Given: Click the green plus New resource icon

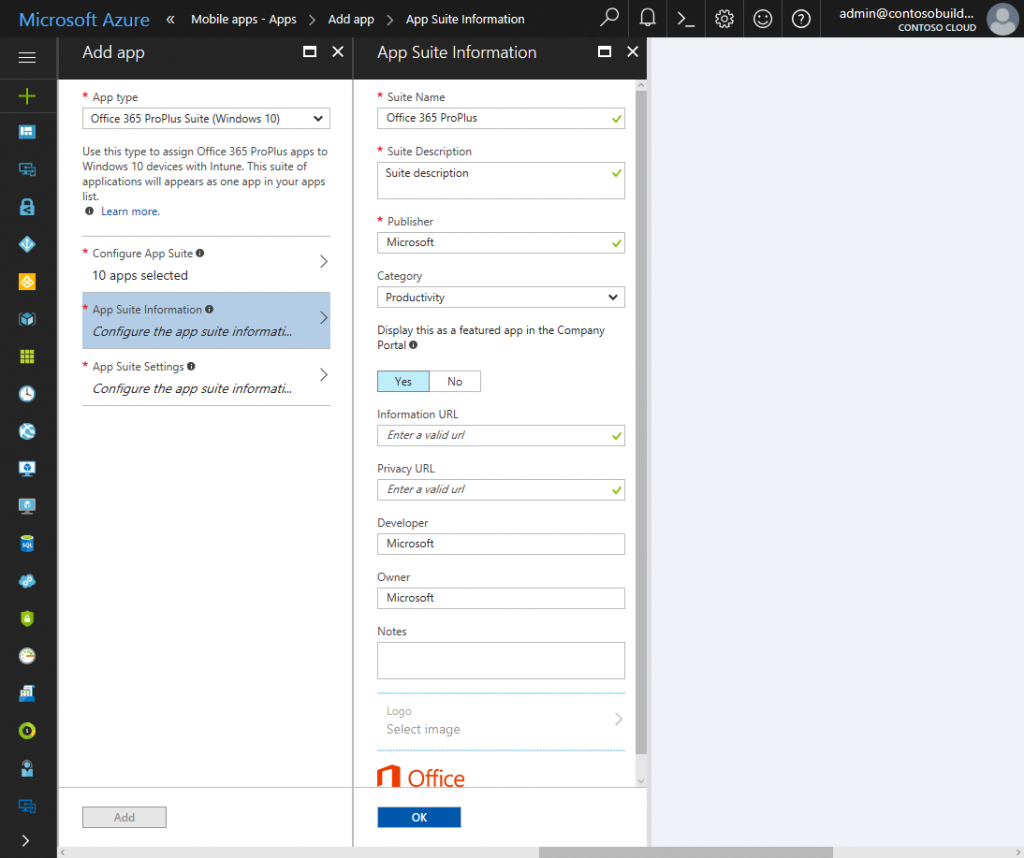Looking at the screenshot, I should coord(27,97).
